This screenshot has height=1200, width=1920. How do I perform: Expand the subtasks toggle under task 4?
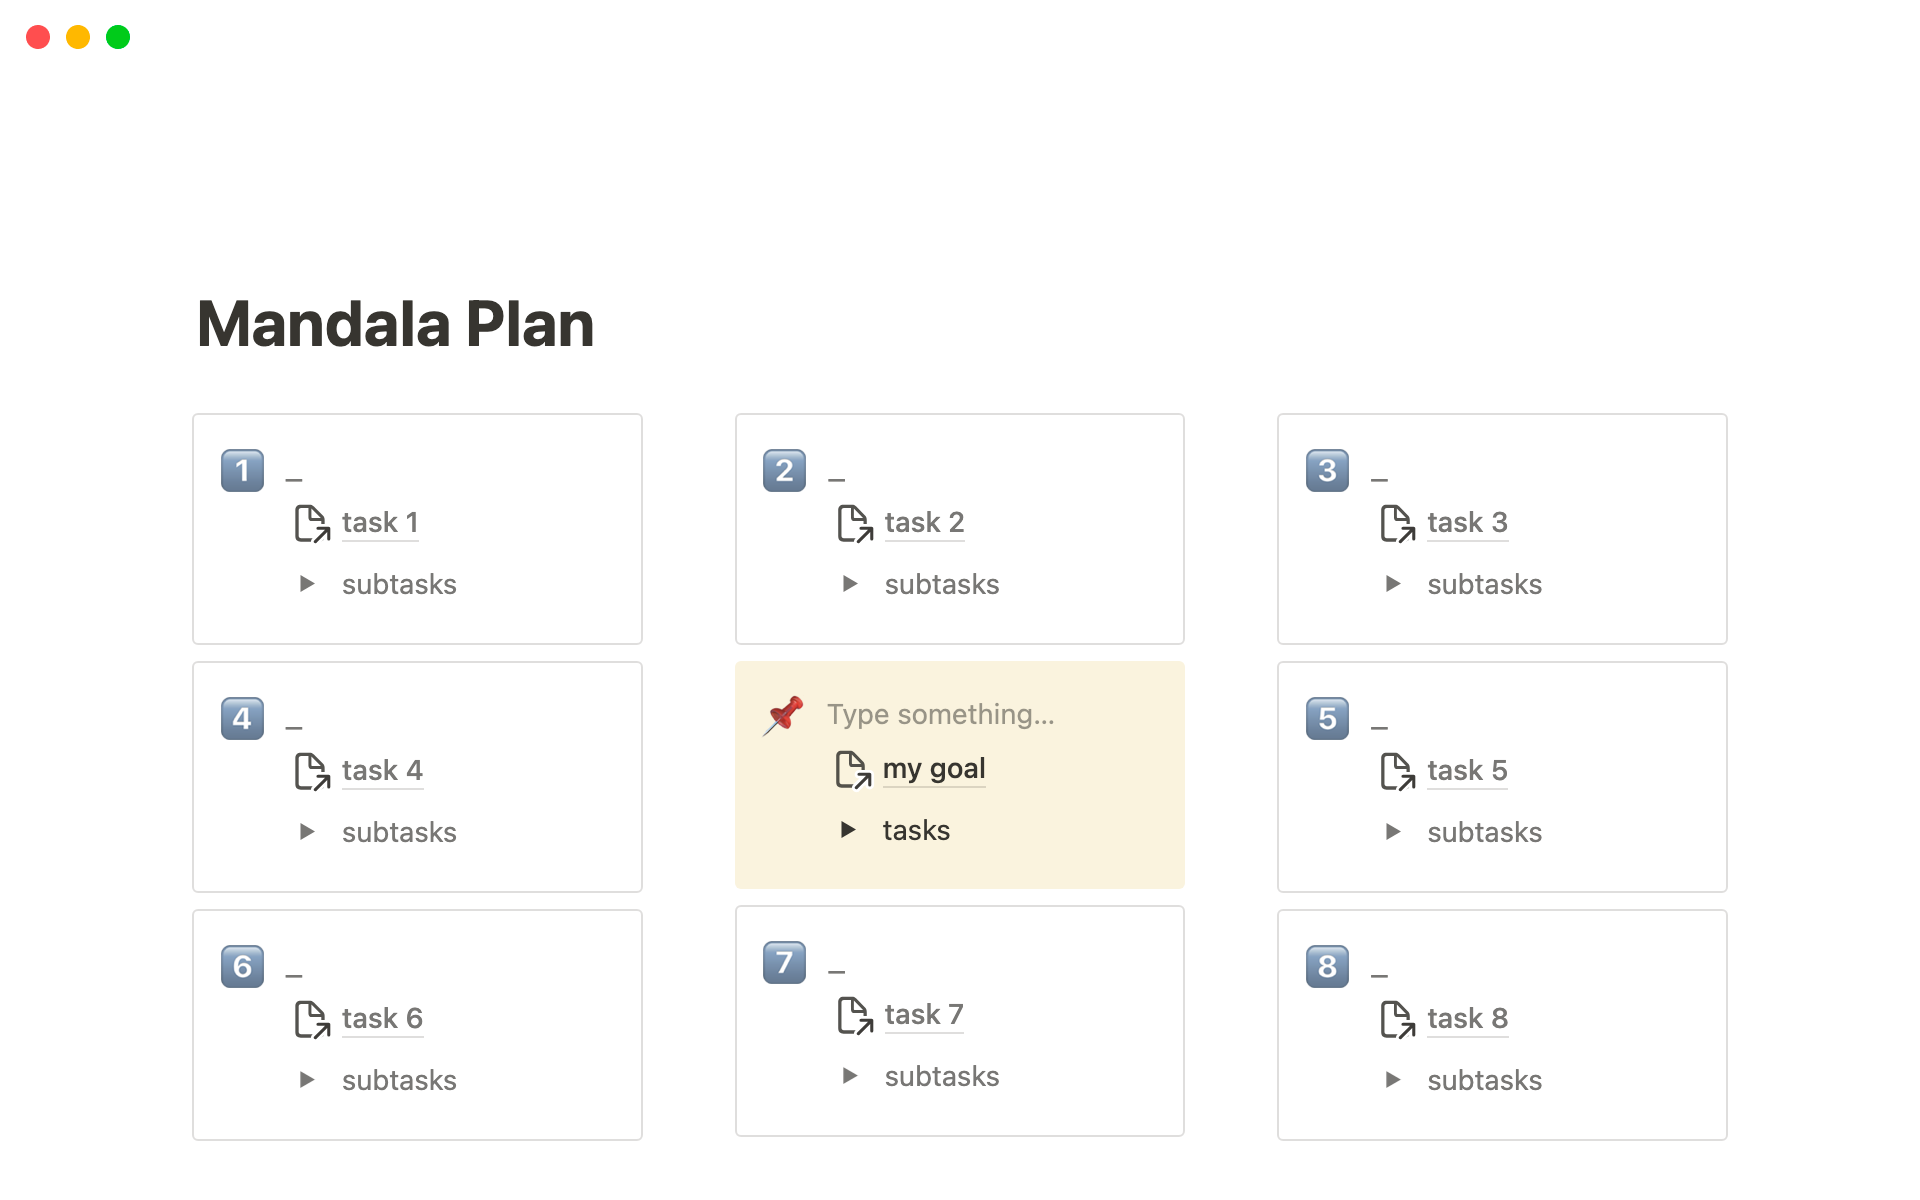point(307,832)
